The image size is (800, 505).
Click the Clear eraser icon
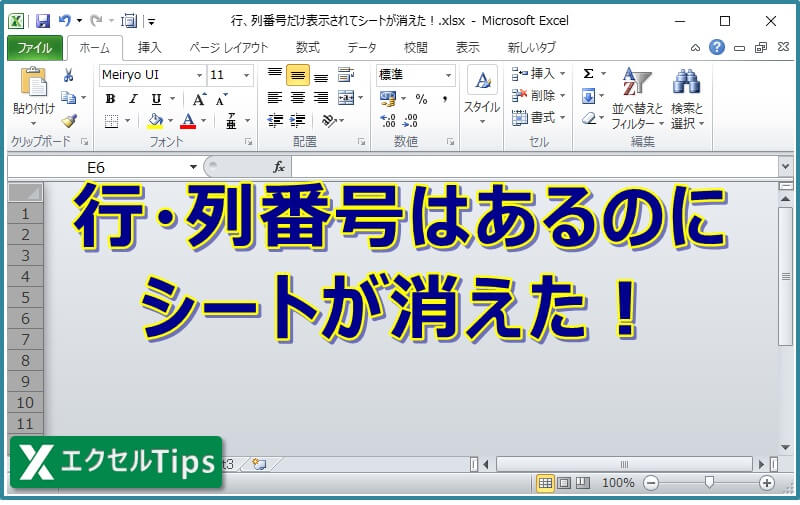tap(589, 118)
